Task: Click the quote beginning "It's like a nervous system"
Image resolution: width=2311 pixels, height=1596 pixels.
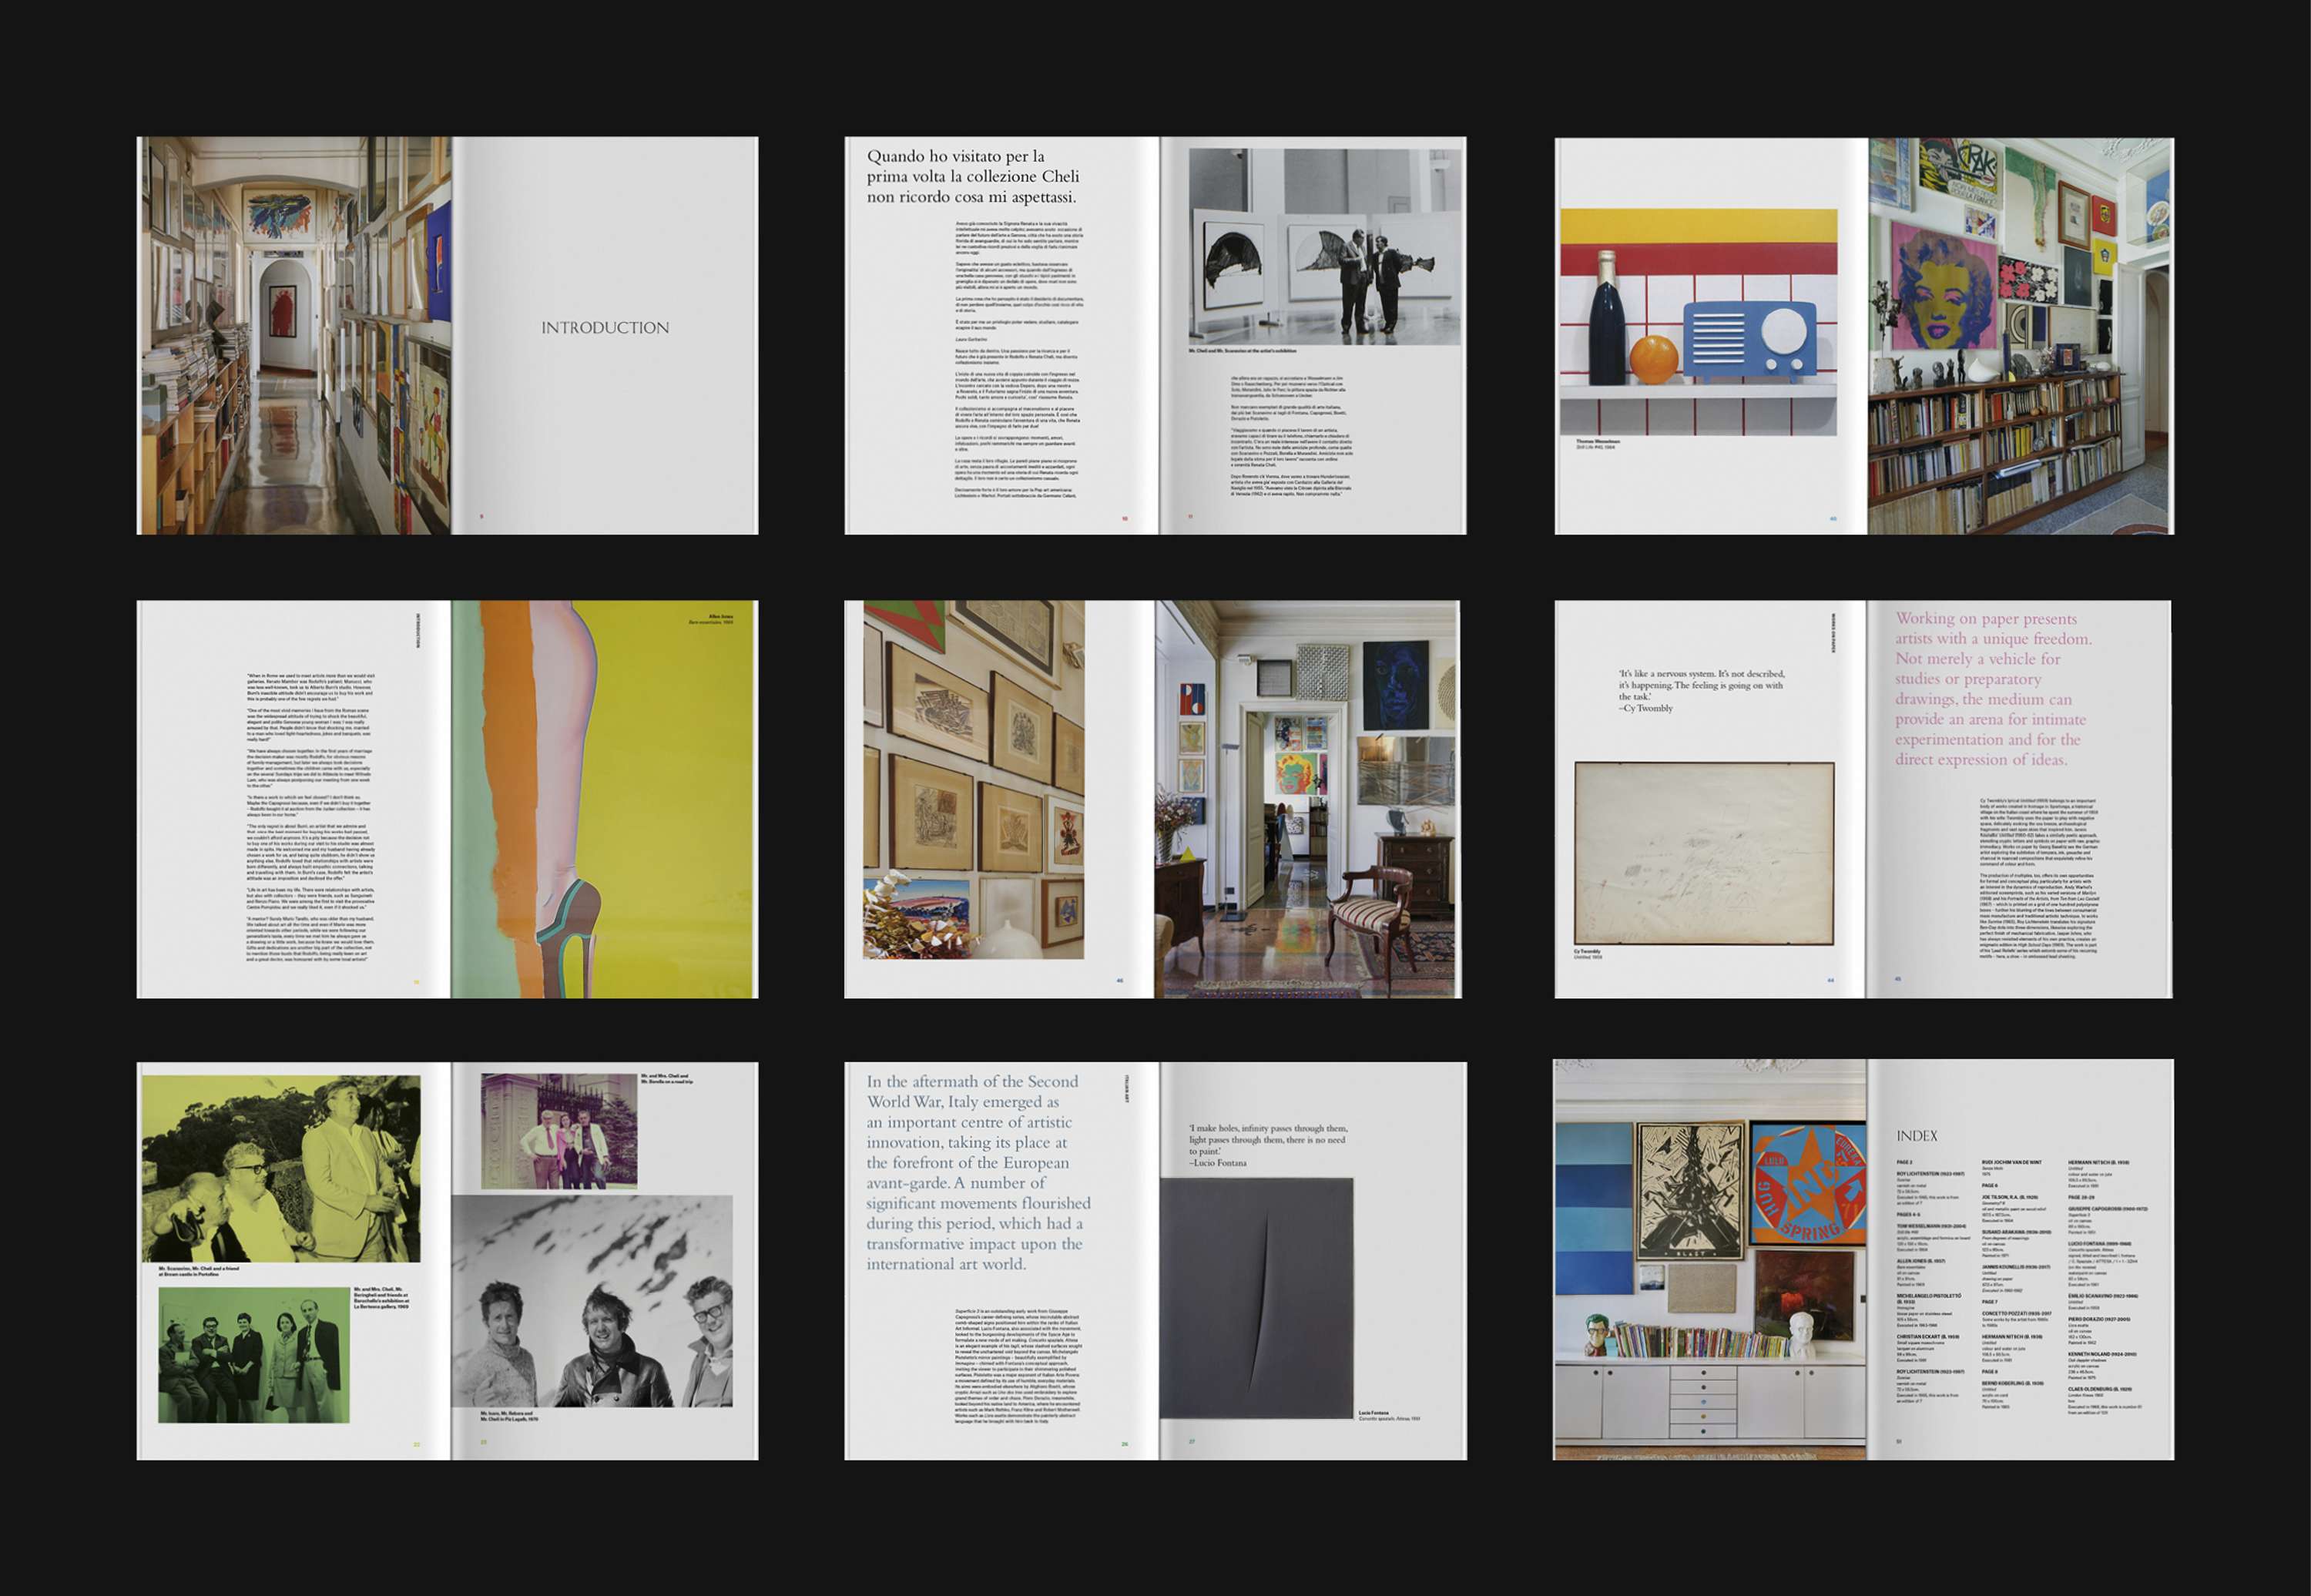Action: click(x=1701, y=690)
